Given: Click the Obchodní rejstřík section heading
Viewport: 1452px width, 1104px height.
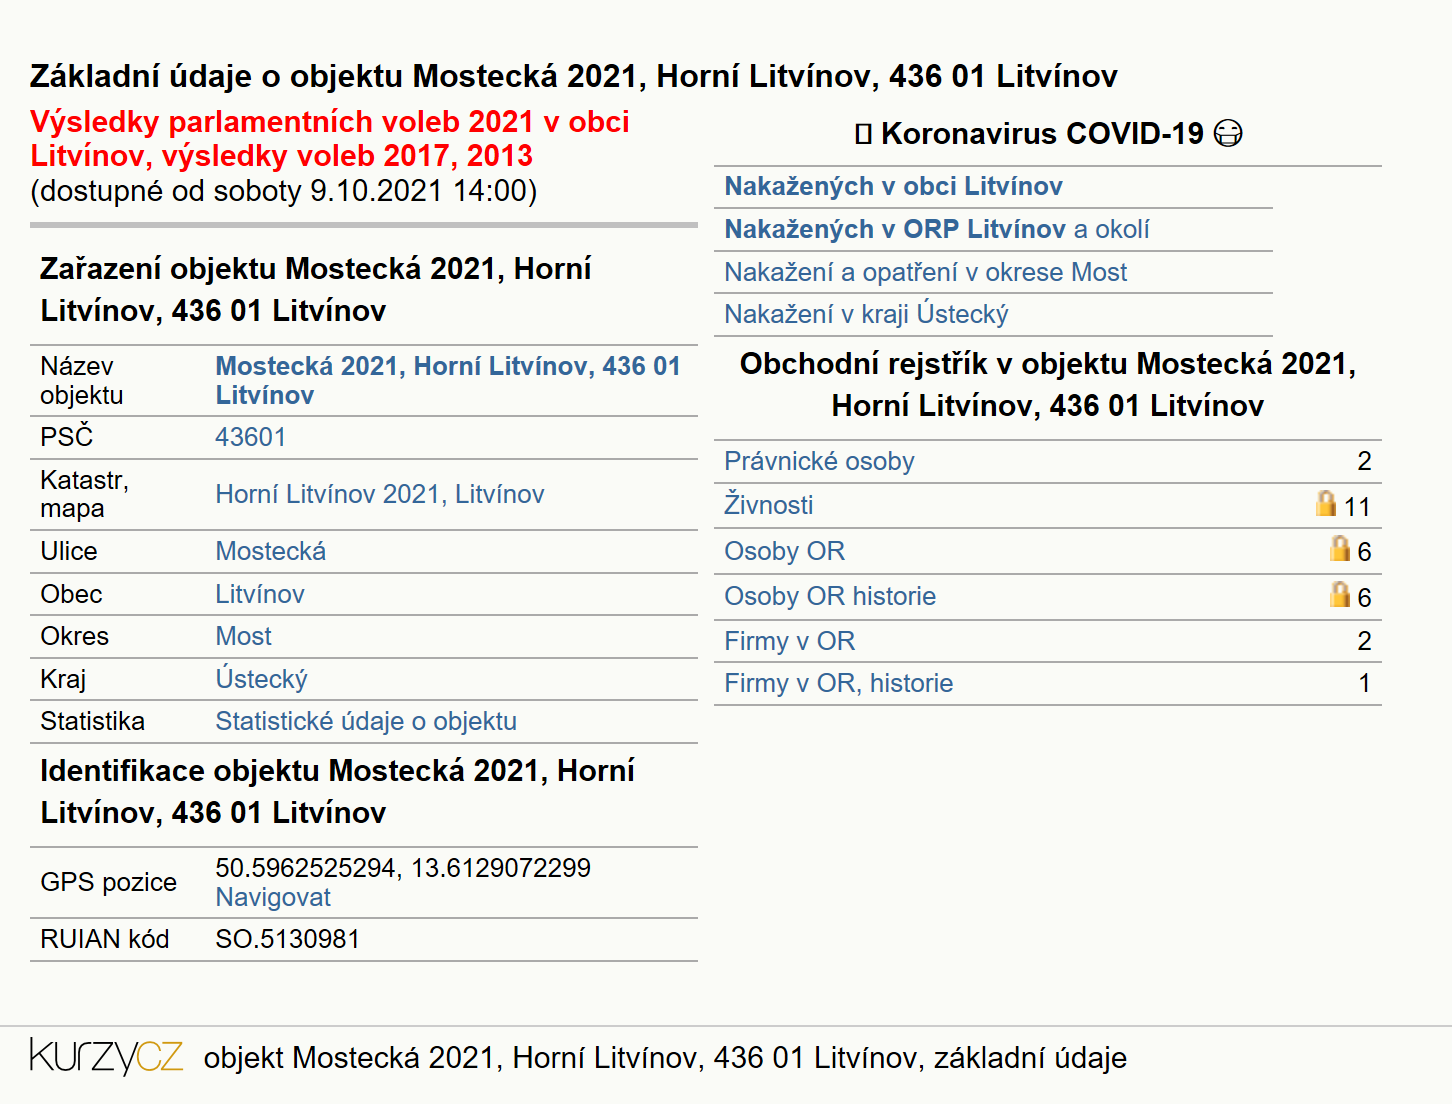Looking at the screenshot, I should [1047, 384].
